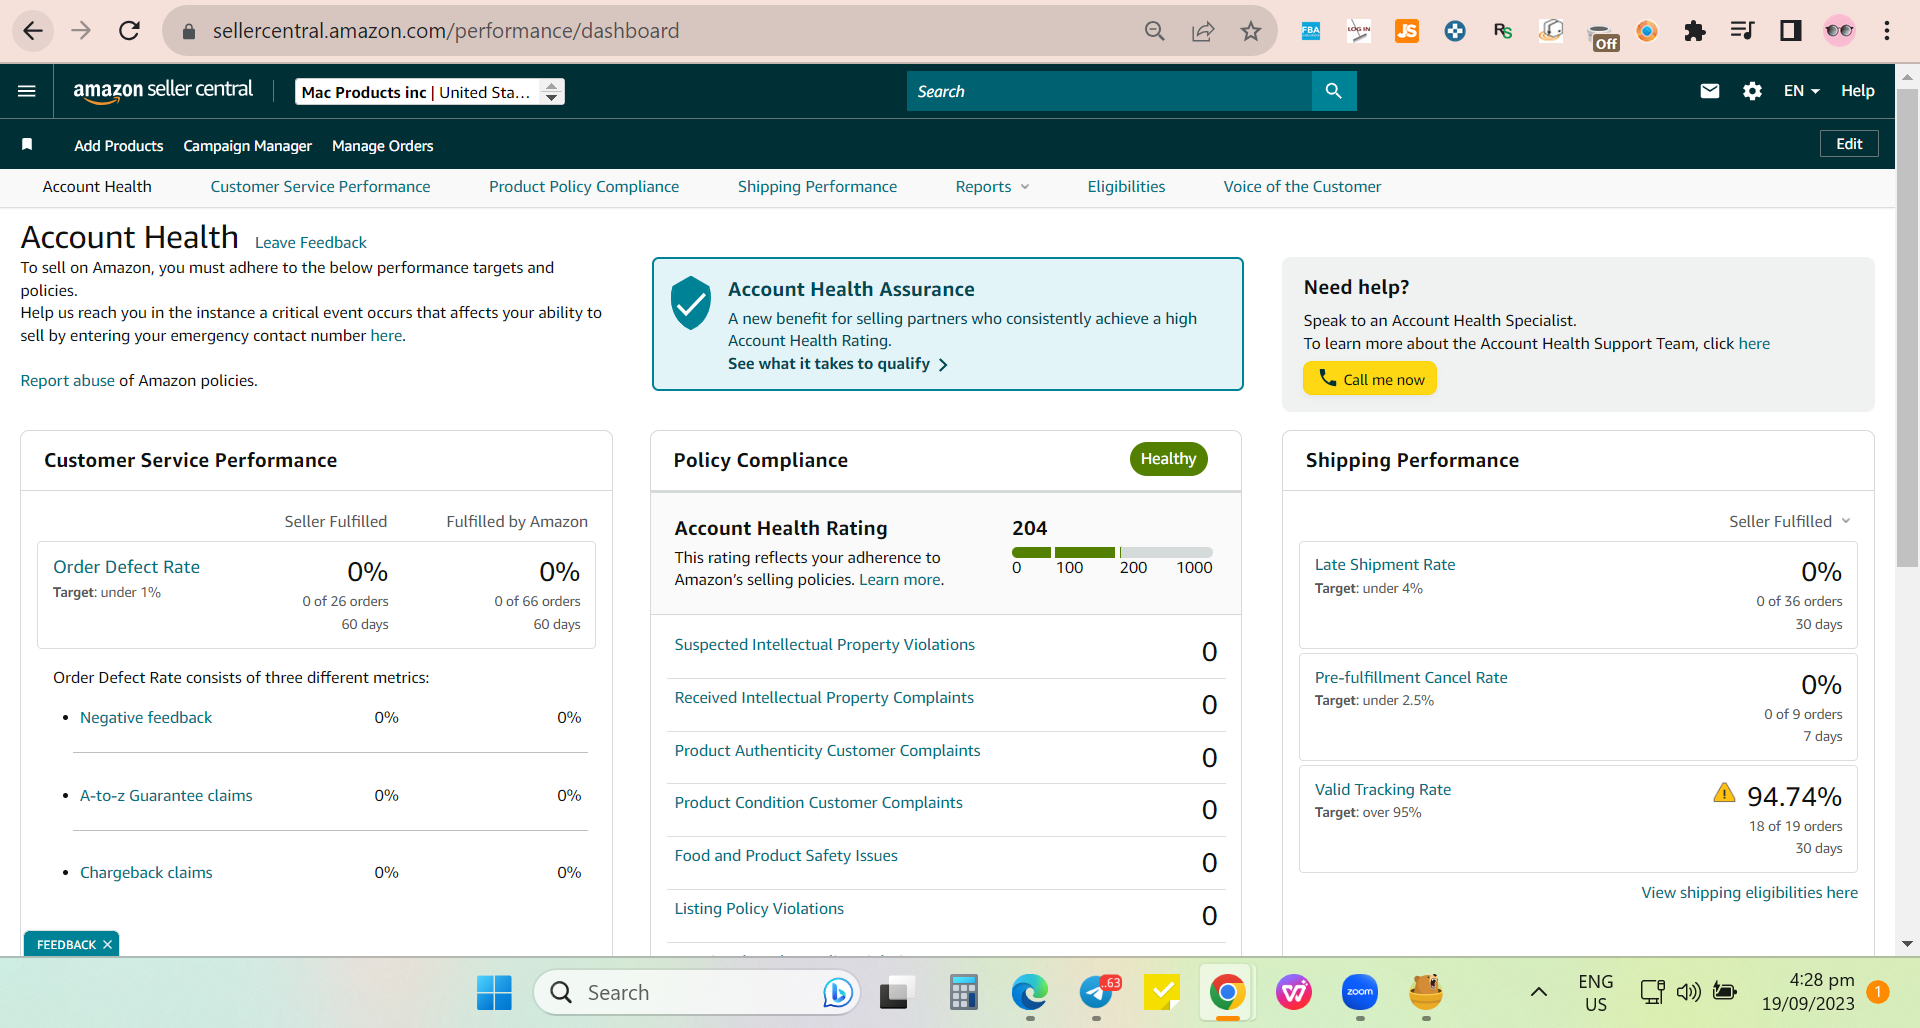Open Windows Start menu
This screenshot has height=1028, width=1920.
pos(494,992)
